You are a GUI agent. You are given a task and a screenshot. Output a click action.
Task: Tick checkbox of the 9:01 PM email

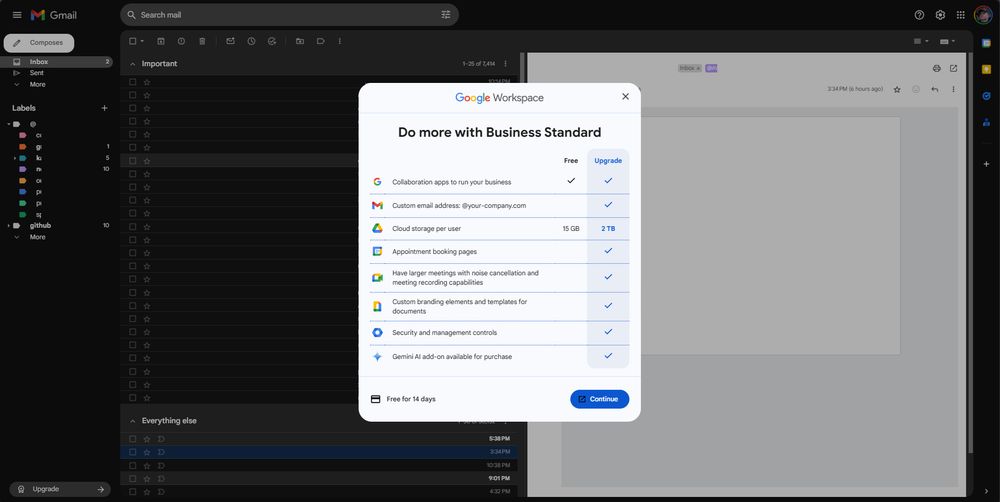point(133,478)
